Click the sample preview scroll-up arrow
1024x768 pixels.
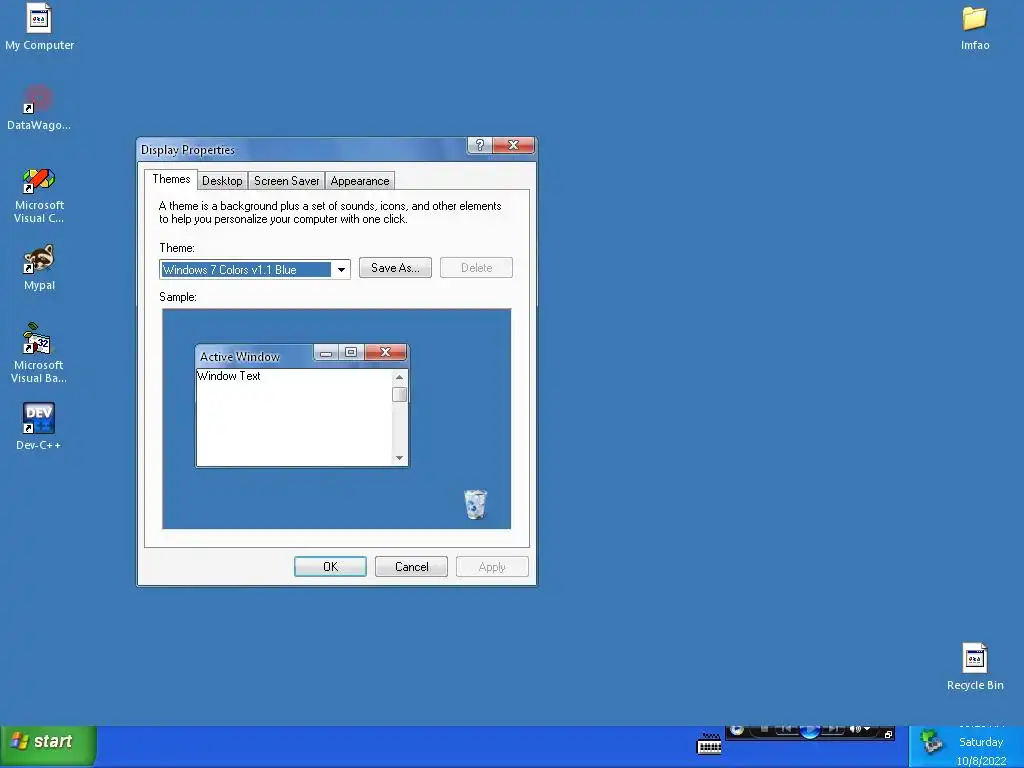pyautogui.click(x=400, y=377)
